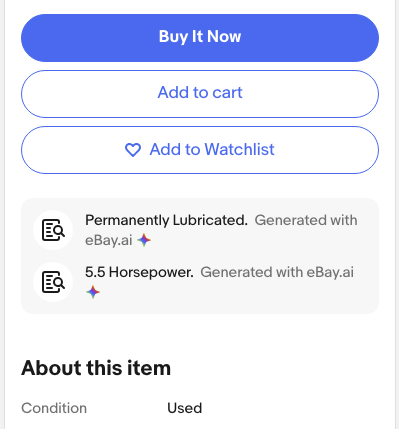399x429 pixels.
Task: Click the heart icon for Watchlist
Action: pyautogui.click(x=133, y=150)
